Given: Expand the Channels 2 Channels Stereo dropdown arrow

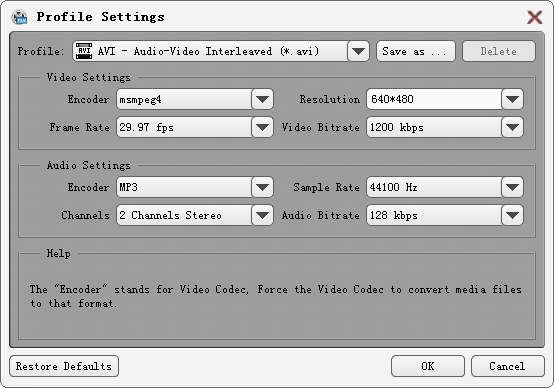Looking at the screenshot, I should pyautogui.click(x=262, y=215).
